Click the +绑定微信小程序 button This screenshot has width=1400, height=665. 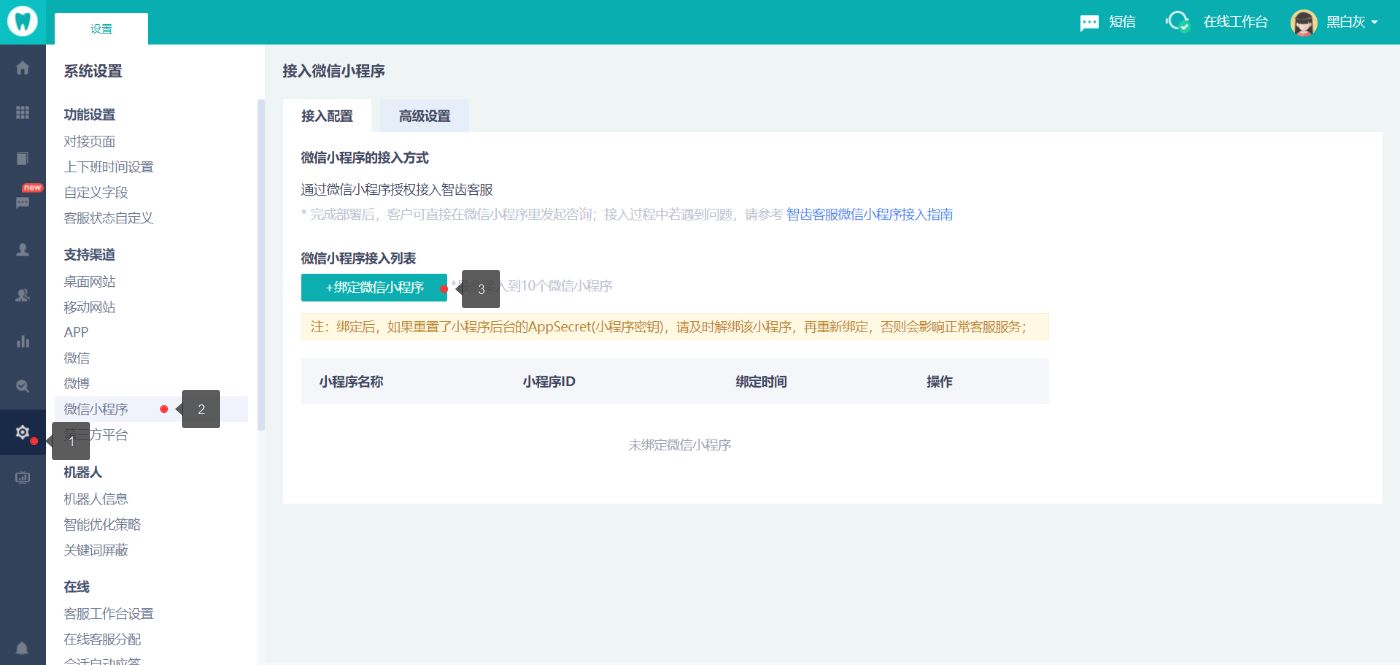tap(374, 288)
